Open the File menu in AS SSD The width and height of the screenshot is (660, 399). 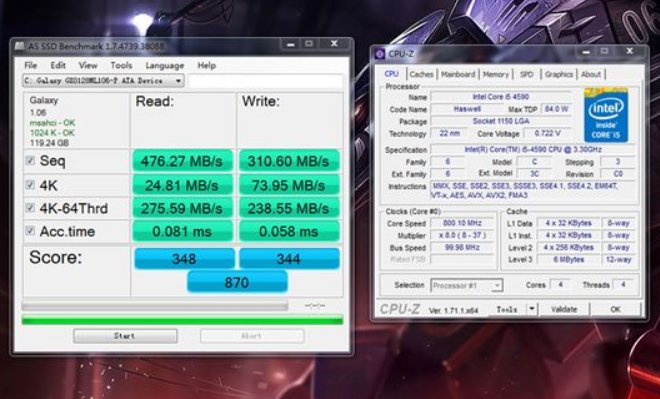(x=31, y=65)
